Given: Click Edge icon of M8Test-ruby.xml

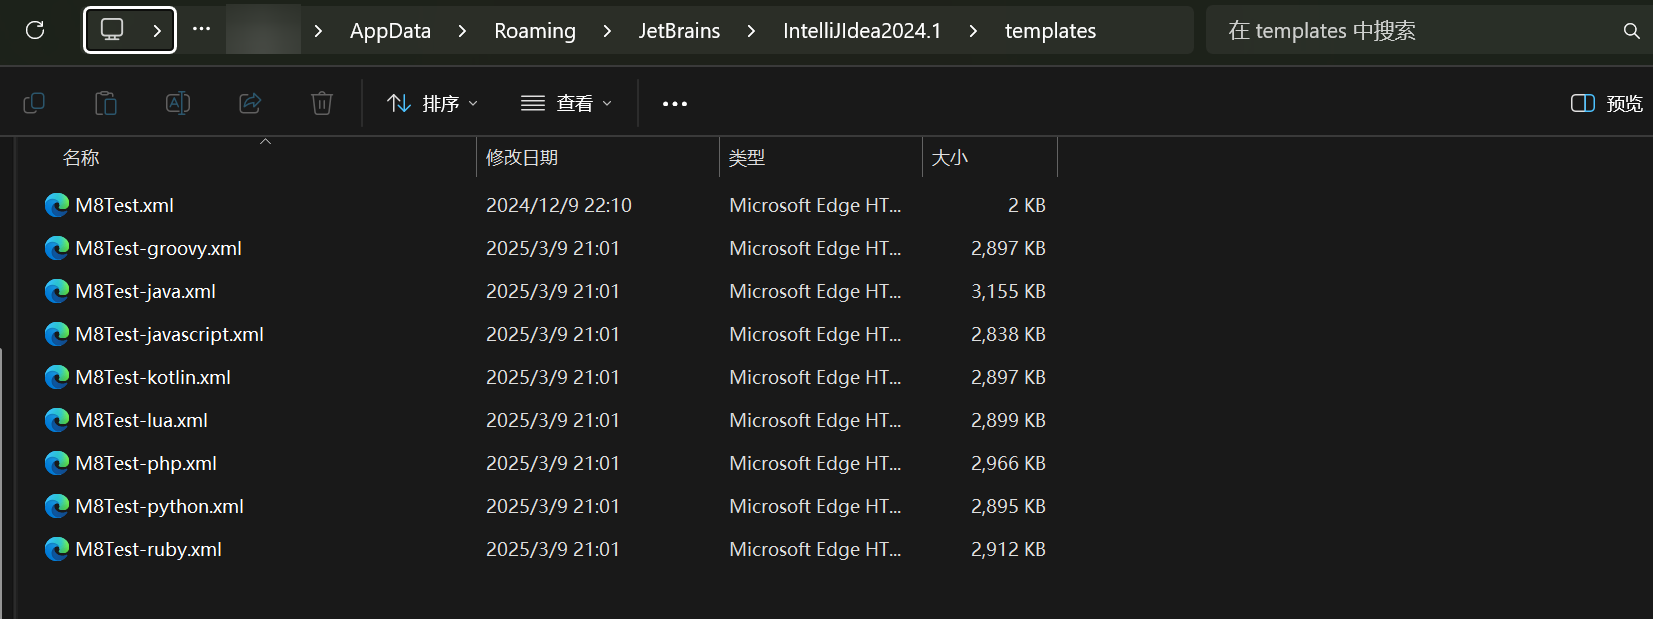Looking at the screenshot, I should tap(57, 549).
